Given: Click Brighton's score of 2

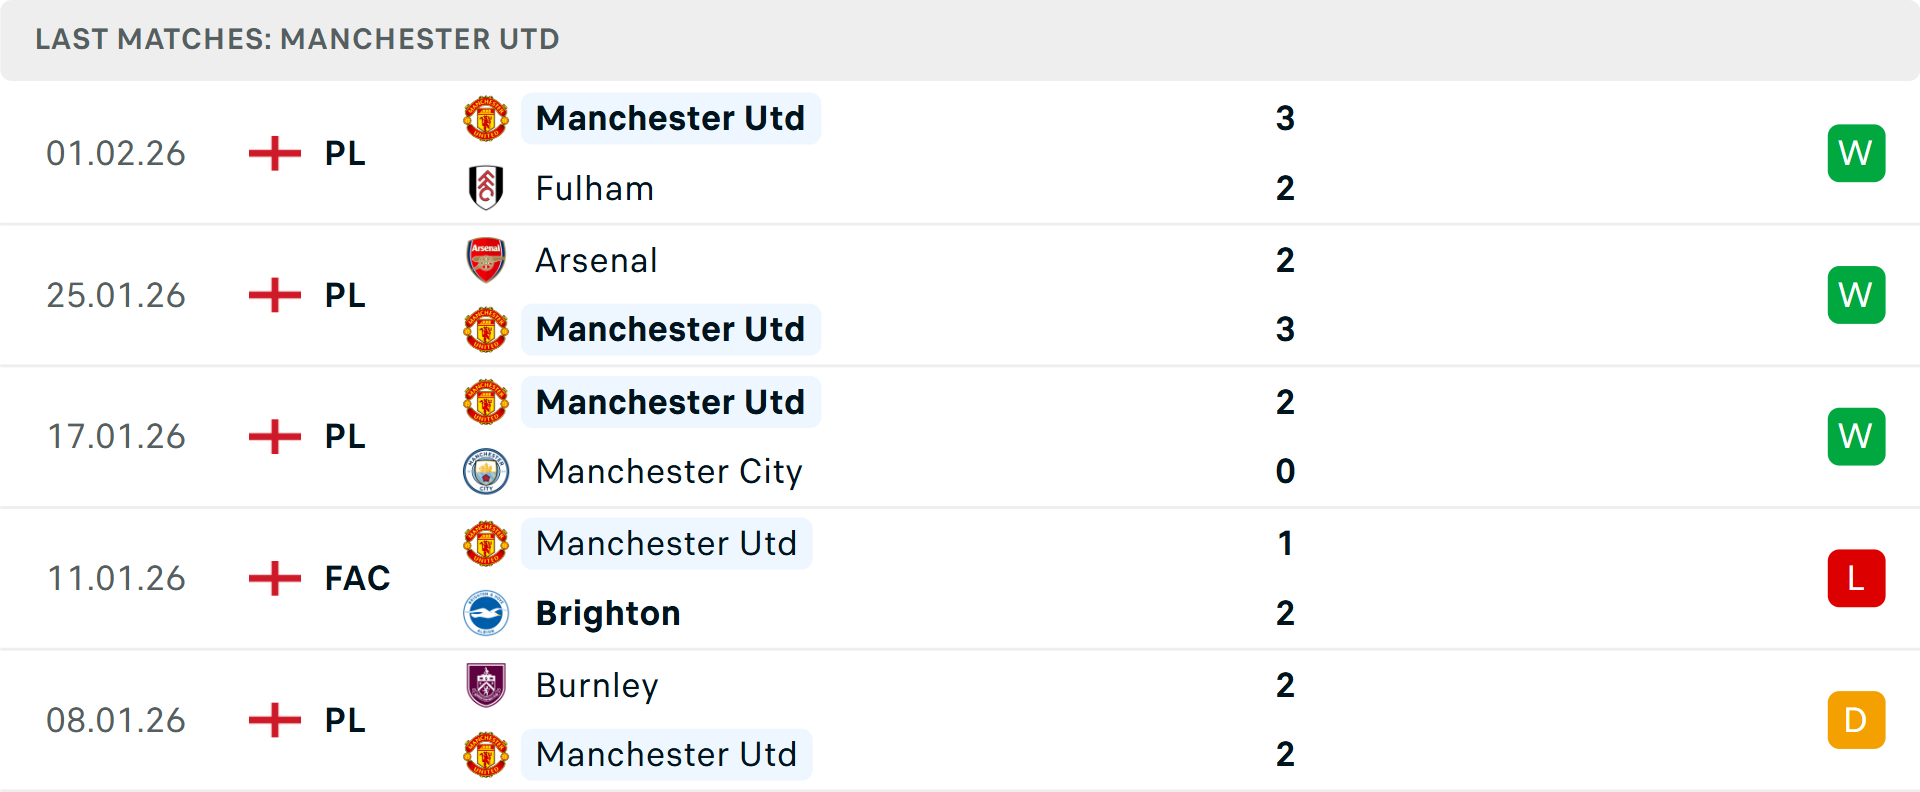Looking at the screenshot, I should click(x=1285, y=613).
